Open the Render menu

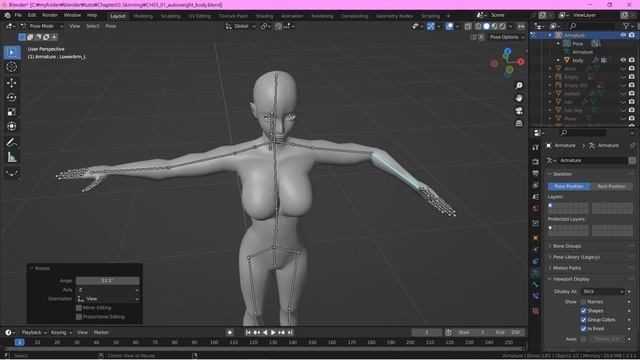(x=50, y=15)
